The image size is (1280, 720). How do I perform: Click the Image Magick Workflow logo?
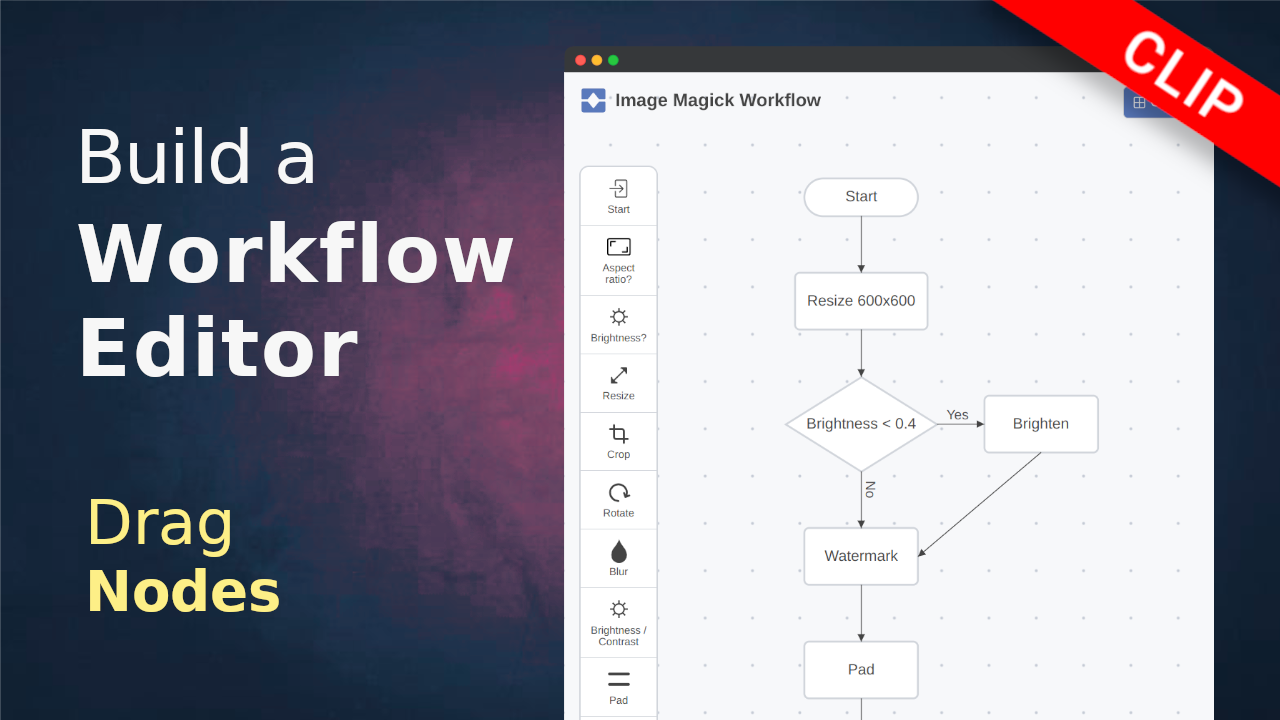(x=593, y=100)
